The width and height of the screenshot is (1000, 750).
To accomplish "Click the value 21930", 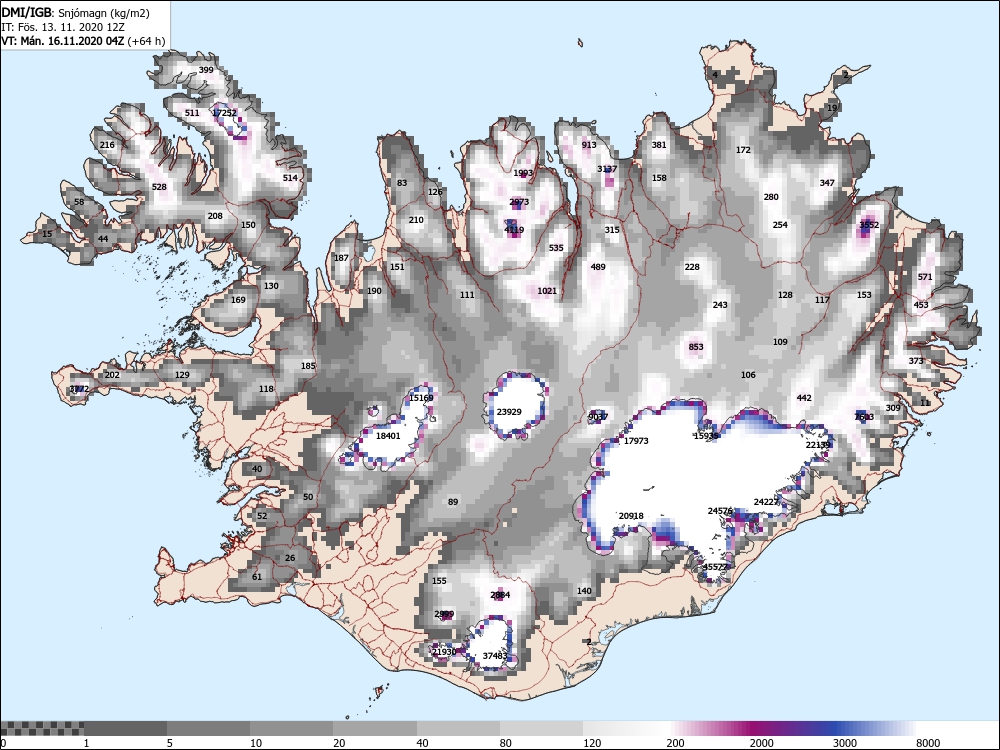I will 444,652.
